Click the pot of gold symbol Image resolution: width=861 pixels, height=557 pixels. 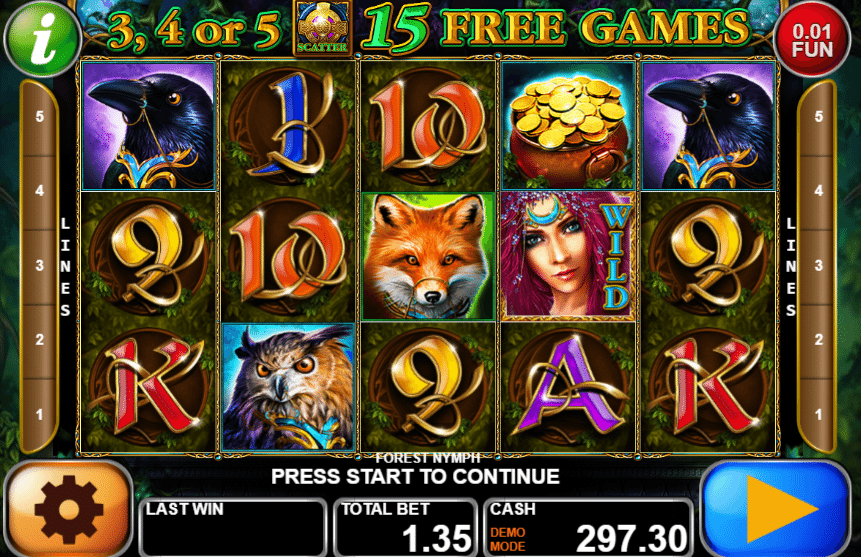click(568, 126)
